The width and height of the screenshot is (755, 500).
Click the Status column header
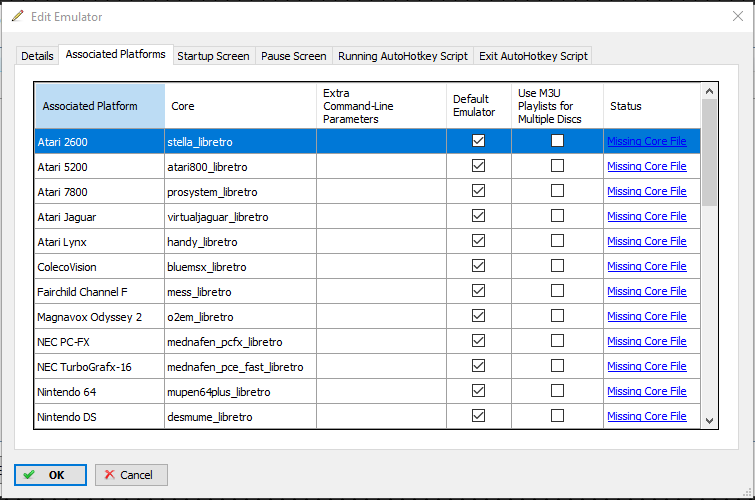tap(652, 106)
